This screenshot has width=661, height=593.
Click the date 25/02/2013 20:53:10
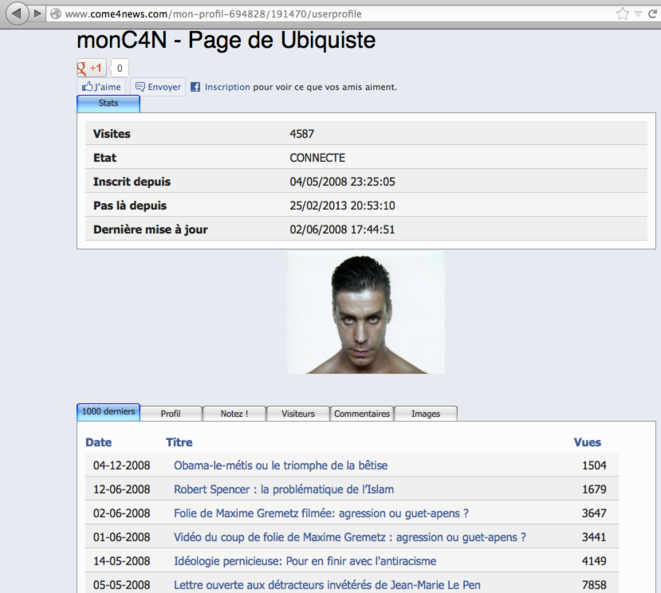pyautogui.click(x=342, y=206)
